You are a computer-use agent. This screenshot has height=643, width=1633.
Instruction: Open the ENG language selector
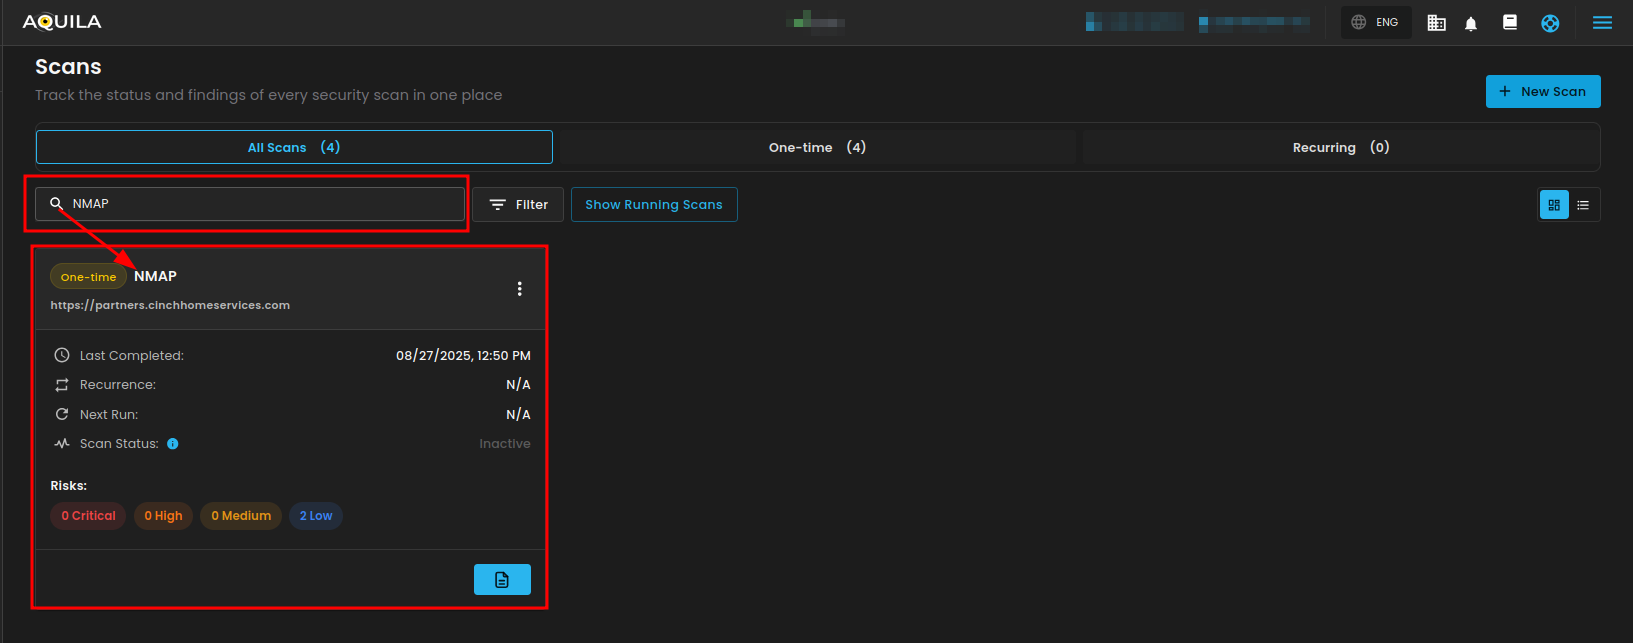point(1376,22)
